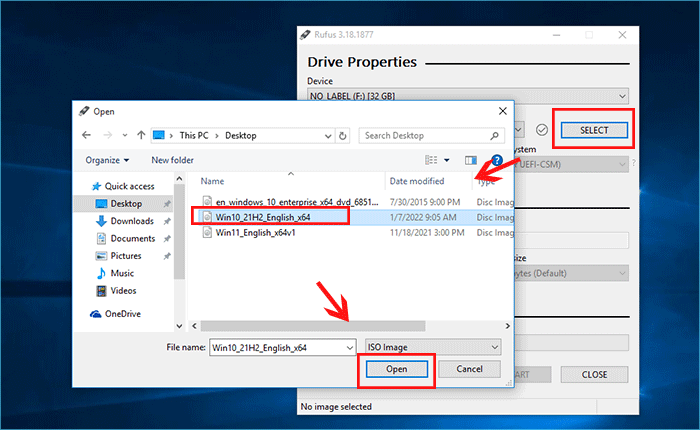Expand the File name dropdown arrow
The image size is (700, 430).
click(x=350, y=347)
